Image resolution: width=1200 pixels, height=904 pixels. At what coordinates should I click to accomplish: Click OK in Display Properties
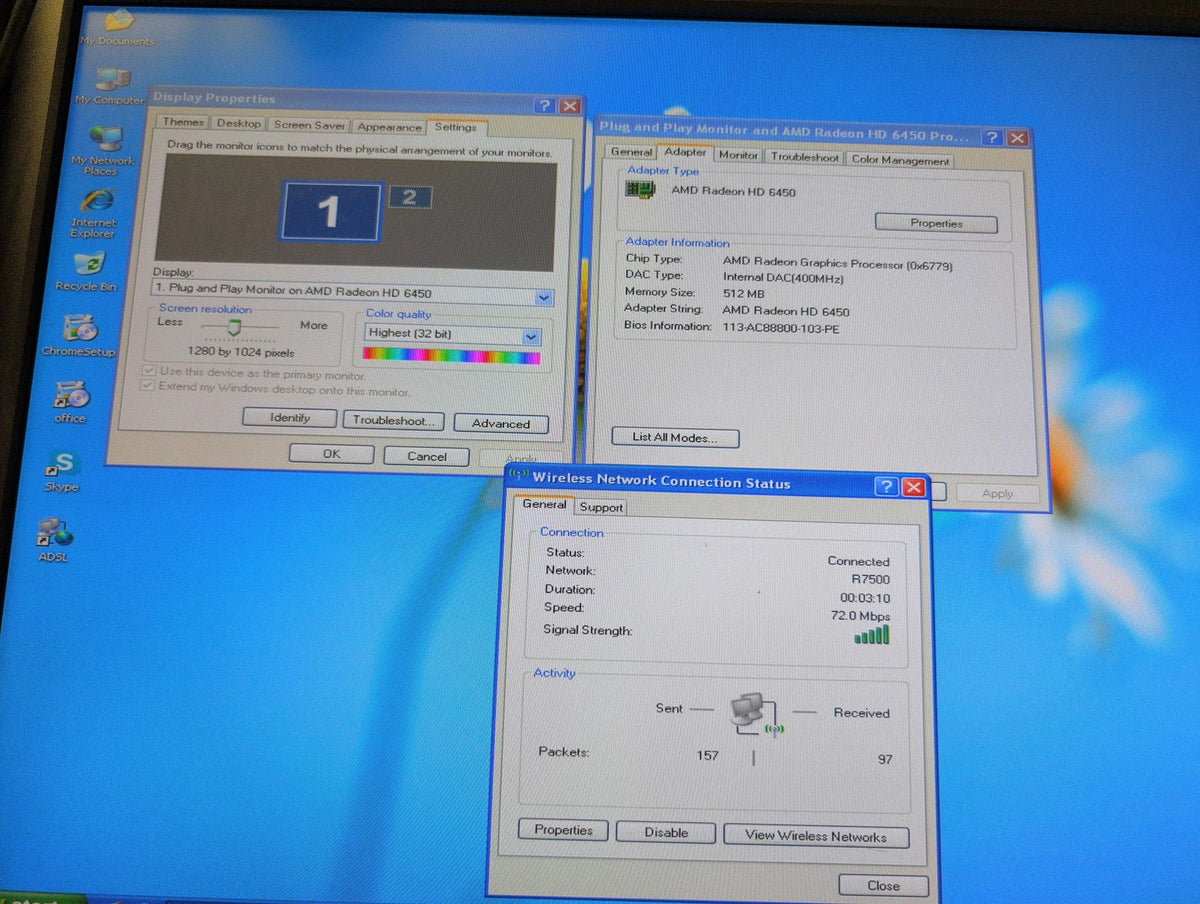pos(331,454)
